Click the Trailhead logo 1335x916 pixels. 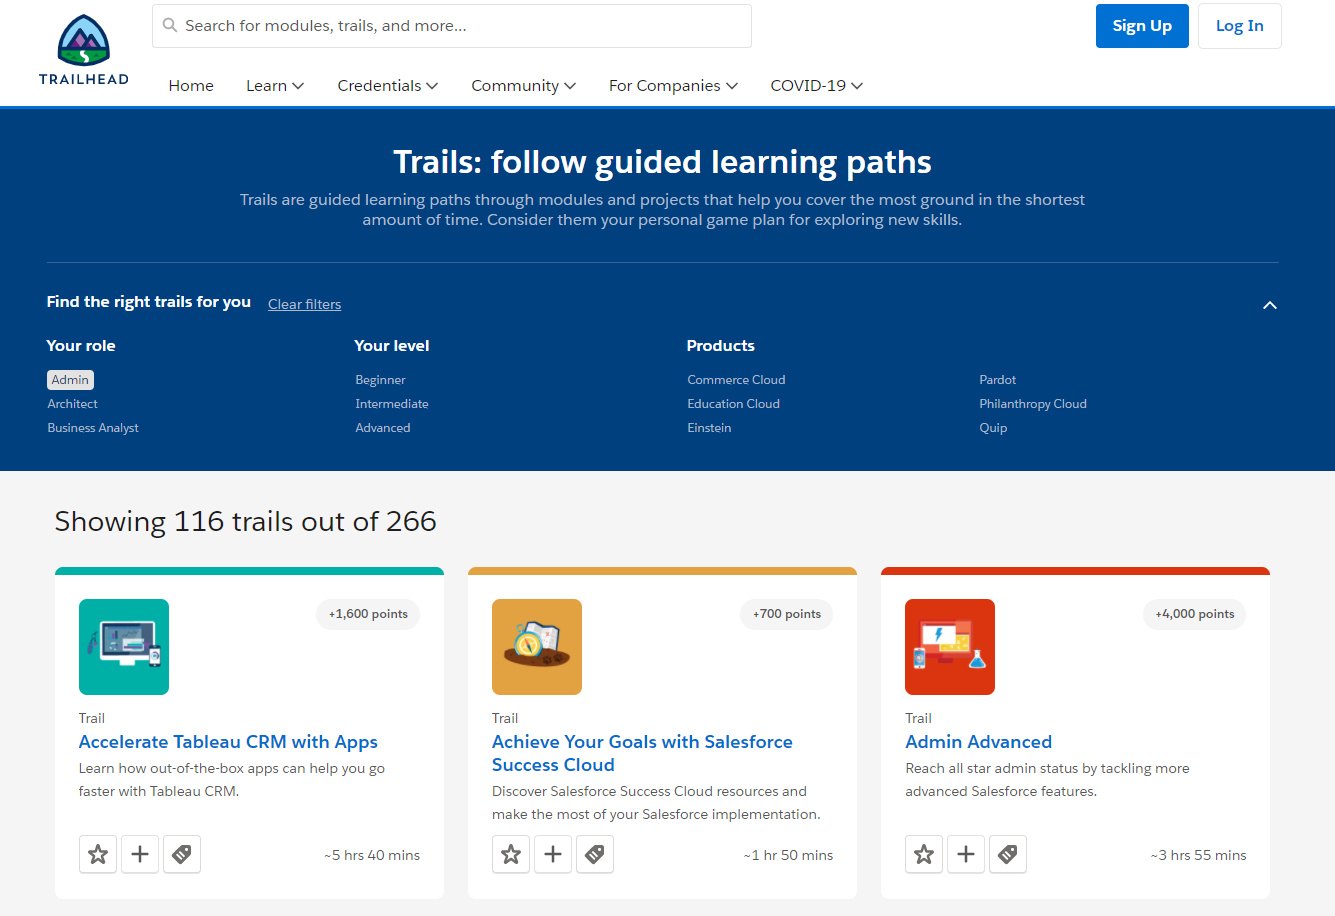click(84, 50)
